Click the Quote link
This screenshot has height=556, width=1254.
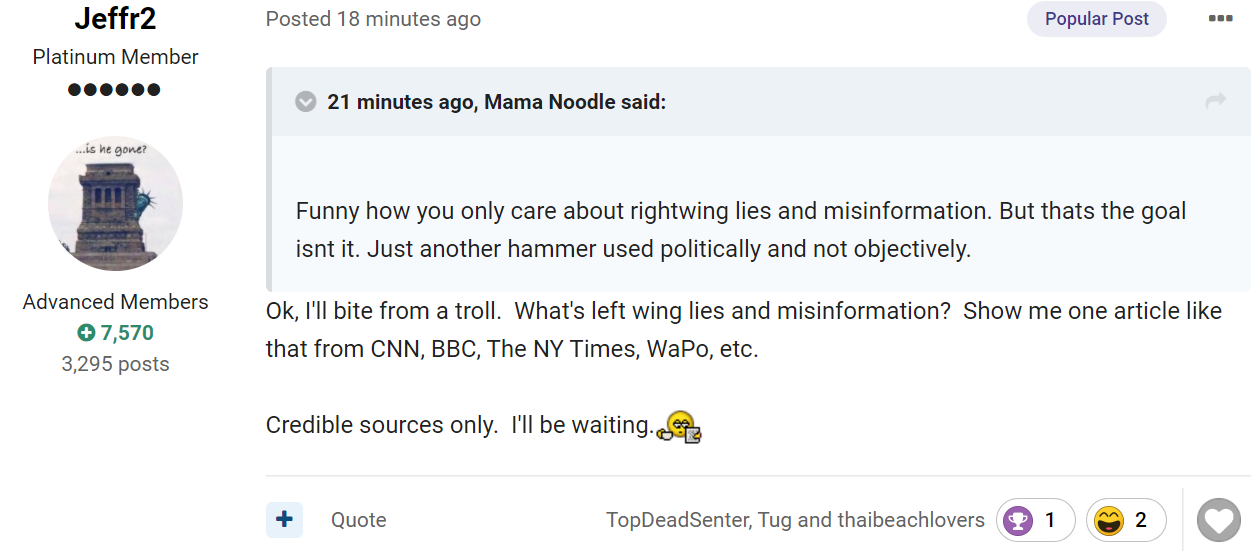click(x=359, y=520)
